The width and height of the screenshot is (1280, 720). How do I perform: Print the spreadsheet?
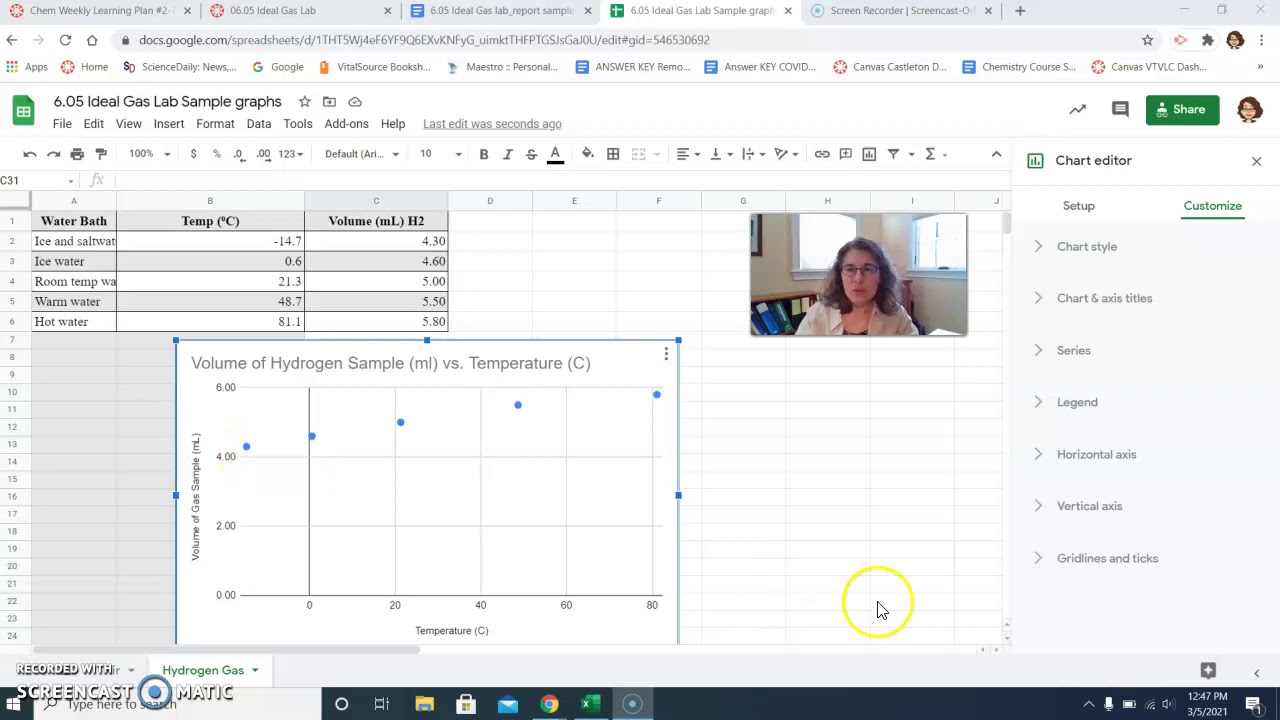click(77, 154)
